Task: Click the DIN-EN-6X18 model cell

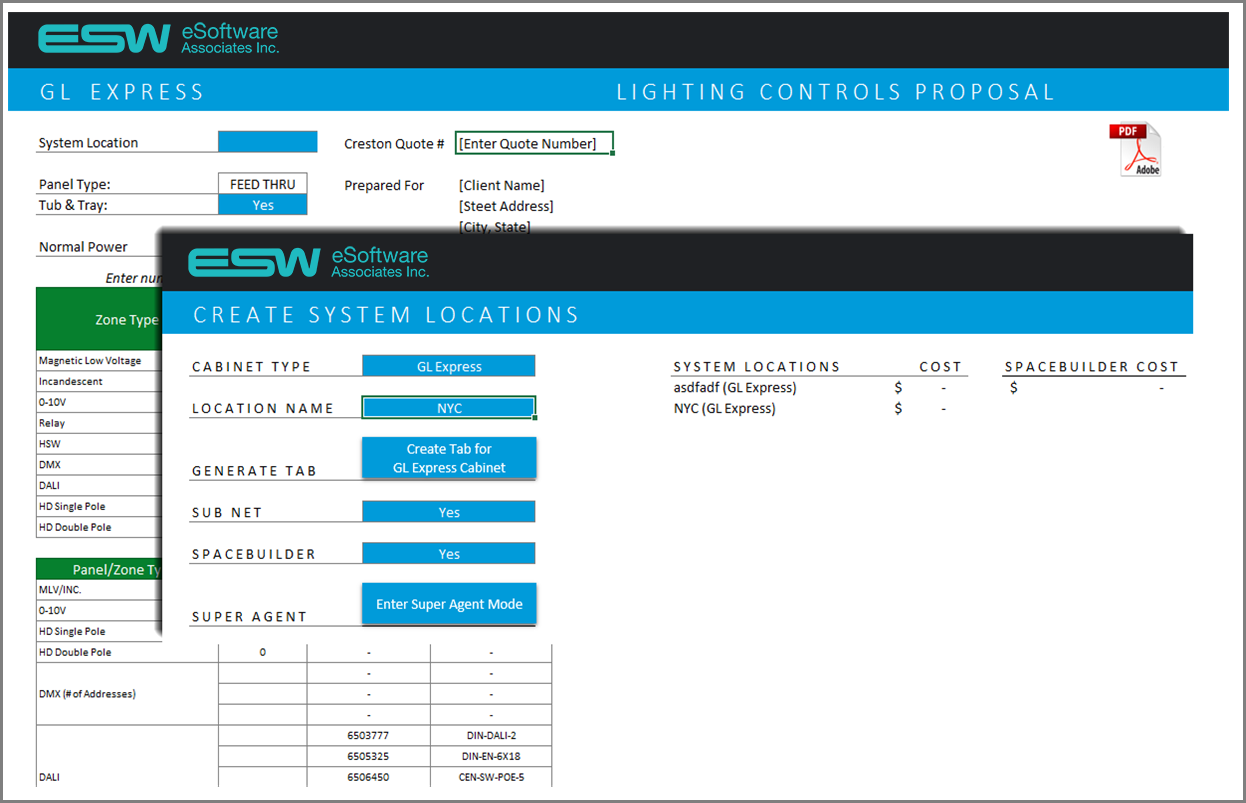Action: coord(491,756)
